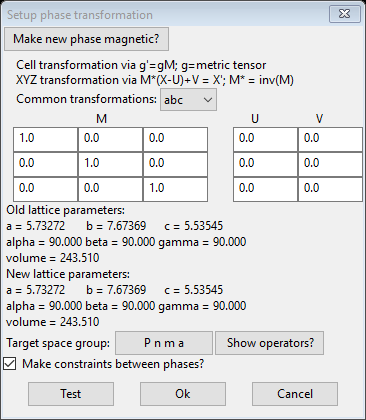Toggle Make constraints between phases checkbox
The width and height of the screenshot is (366, 420).
point(10,364)
